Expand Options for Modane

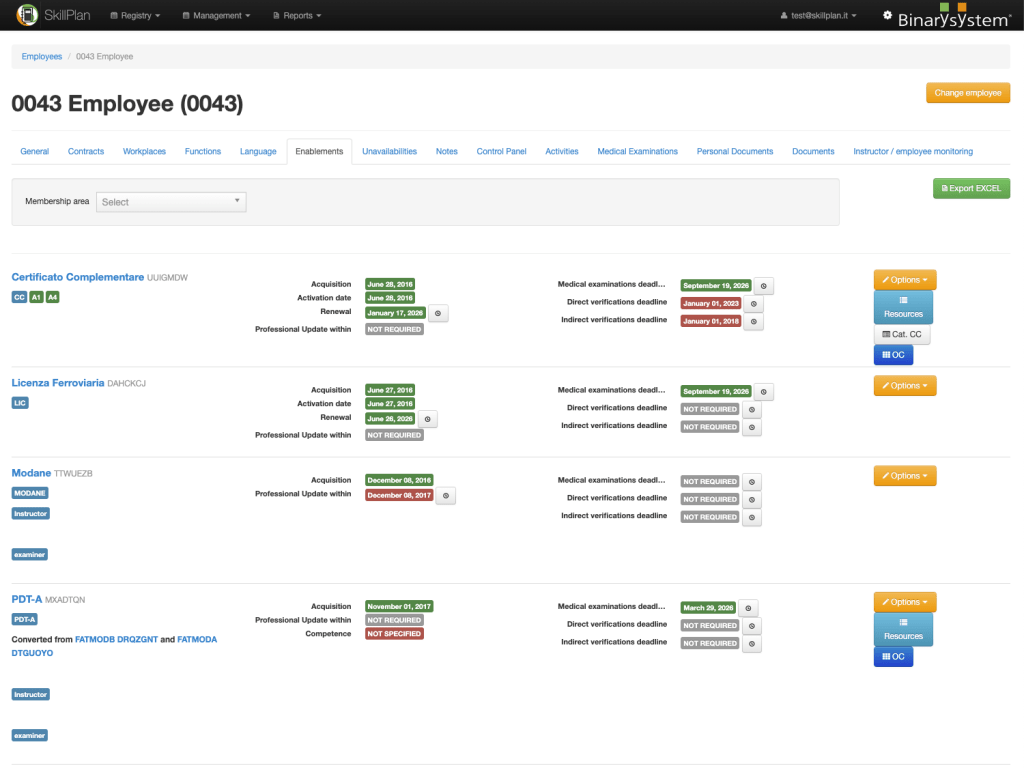(905, 475)
